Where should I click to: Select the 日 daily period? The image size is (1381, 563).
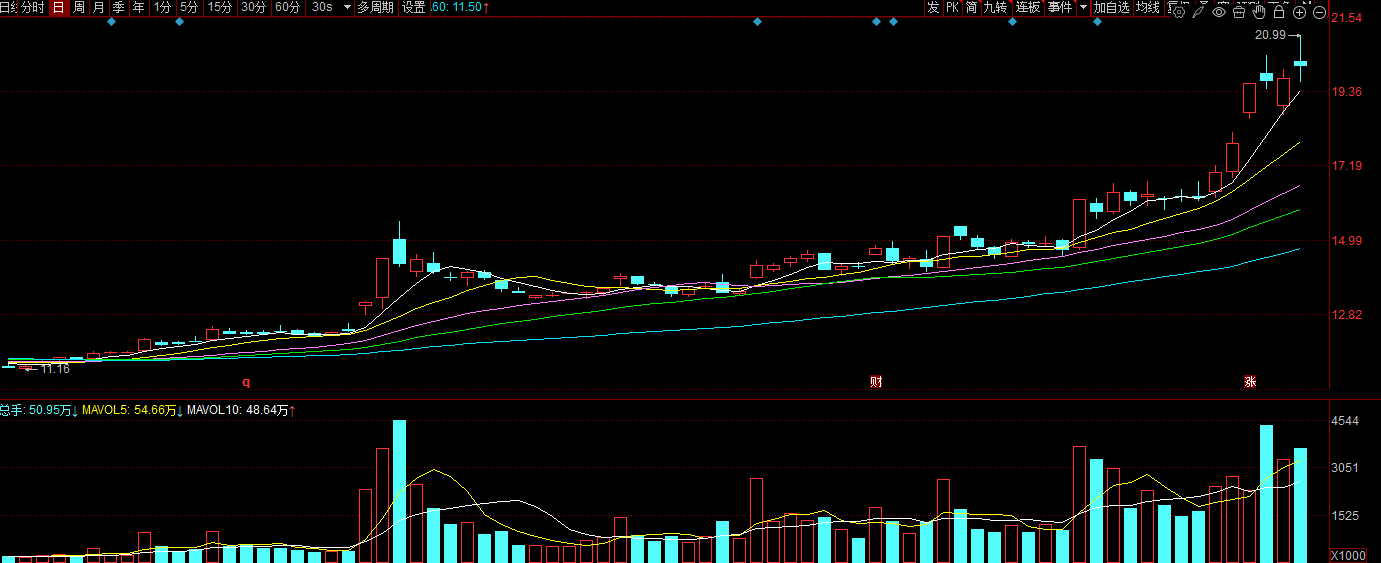pyautogui.click(x=58, y=7)
